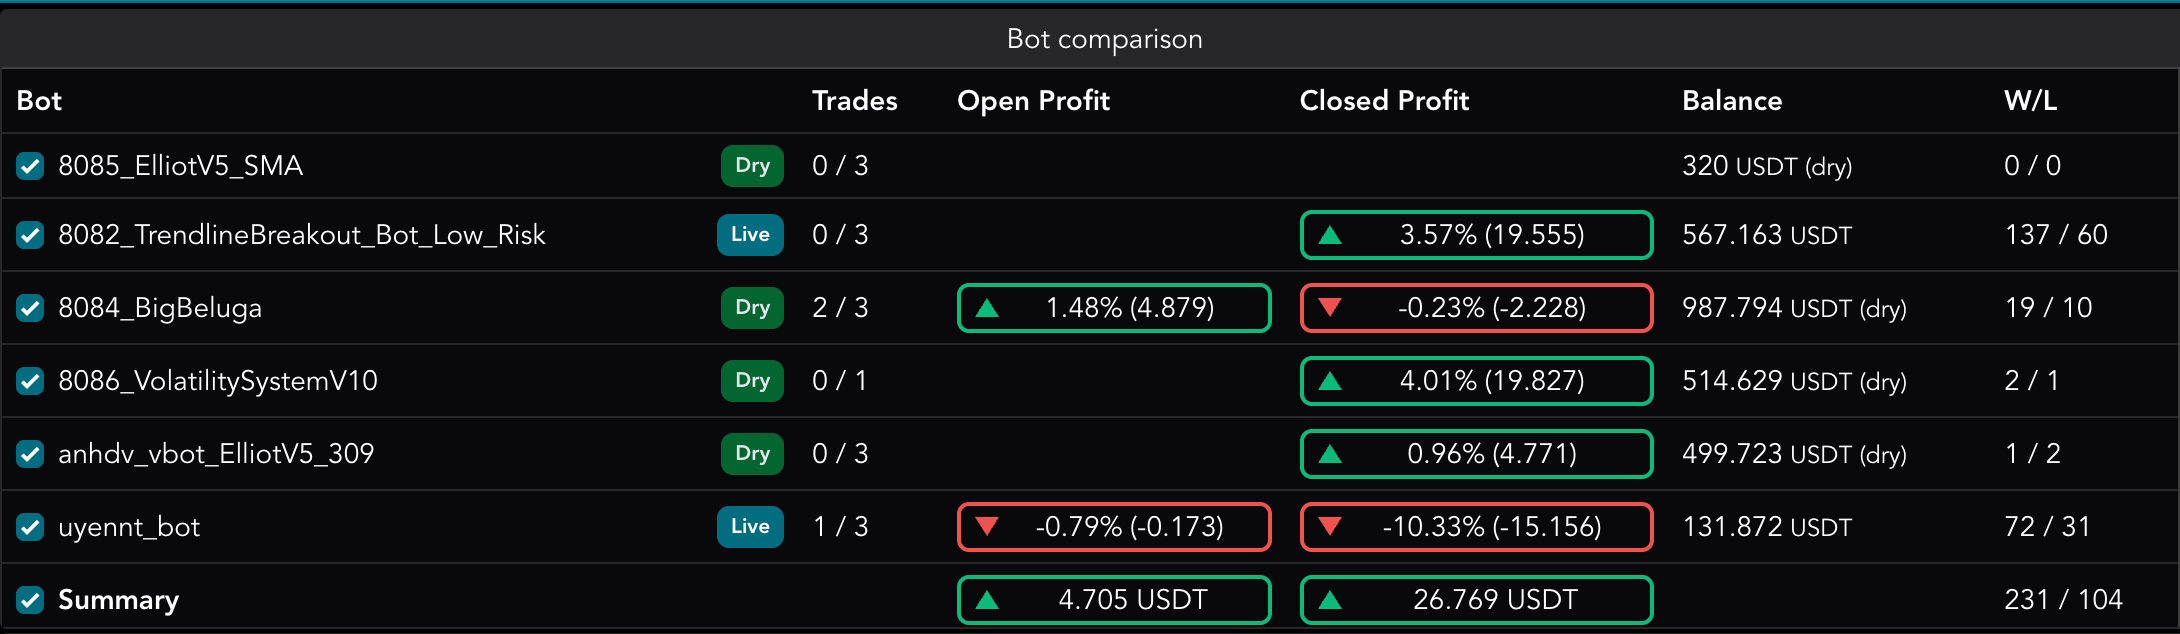Select the 8084_BigBeluga bot name
2180x634 pixels.
[x=160, y=308]
